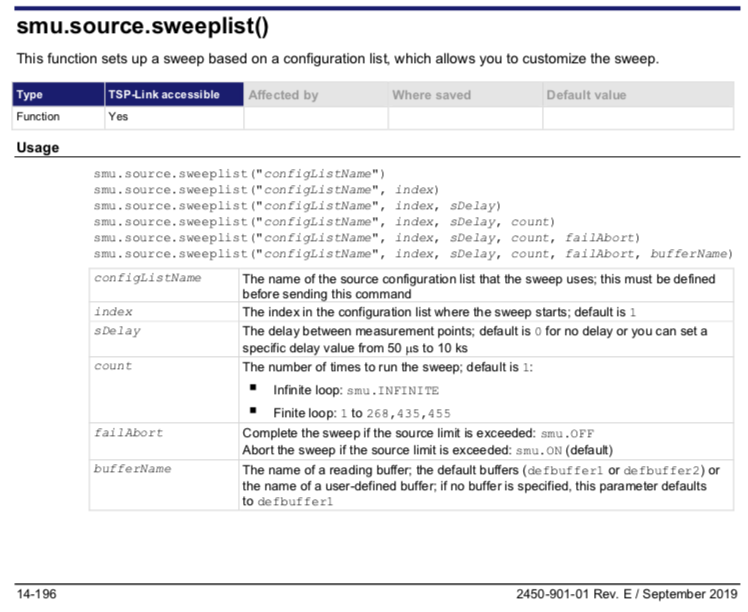Click the page number 14-196
Screen dimensions: 748x612
click(x=36, y=594)
